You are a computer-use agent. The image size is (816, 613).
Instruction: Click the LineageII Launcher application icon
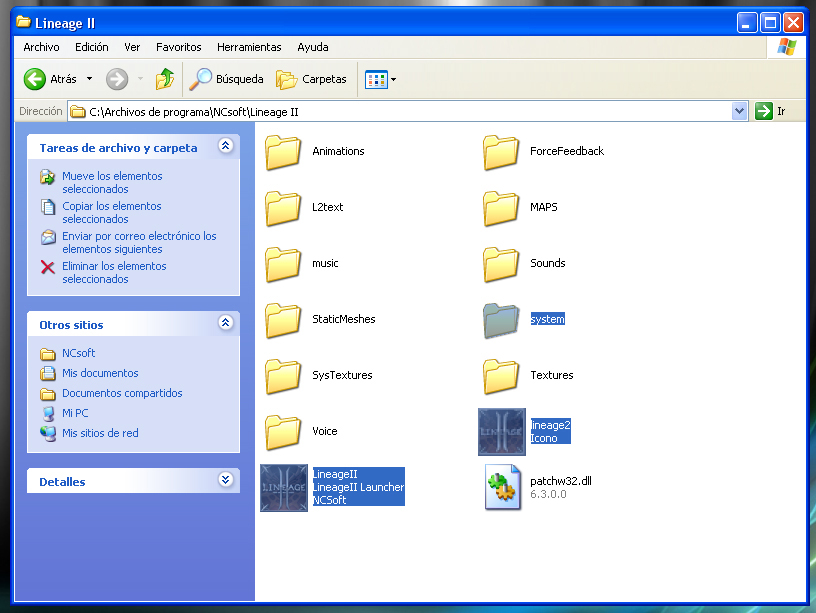pyautogui.click(x=284, y=488)
